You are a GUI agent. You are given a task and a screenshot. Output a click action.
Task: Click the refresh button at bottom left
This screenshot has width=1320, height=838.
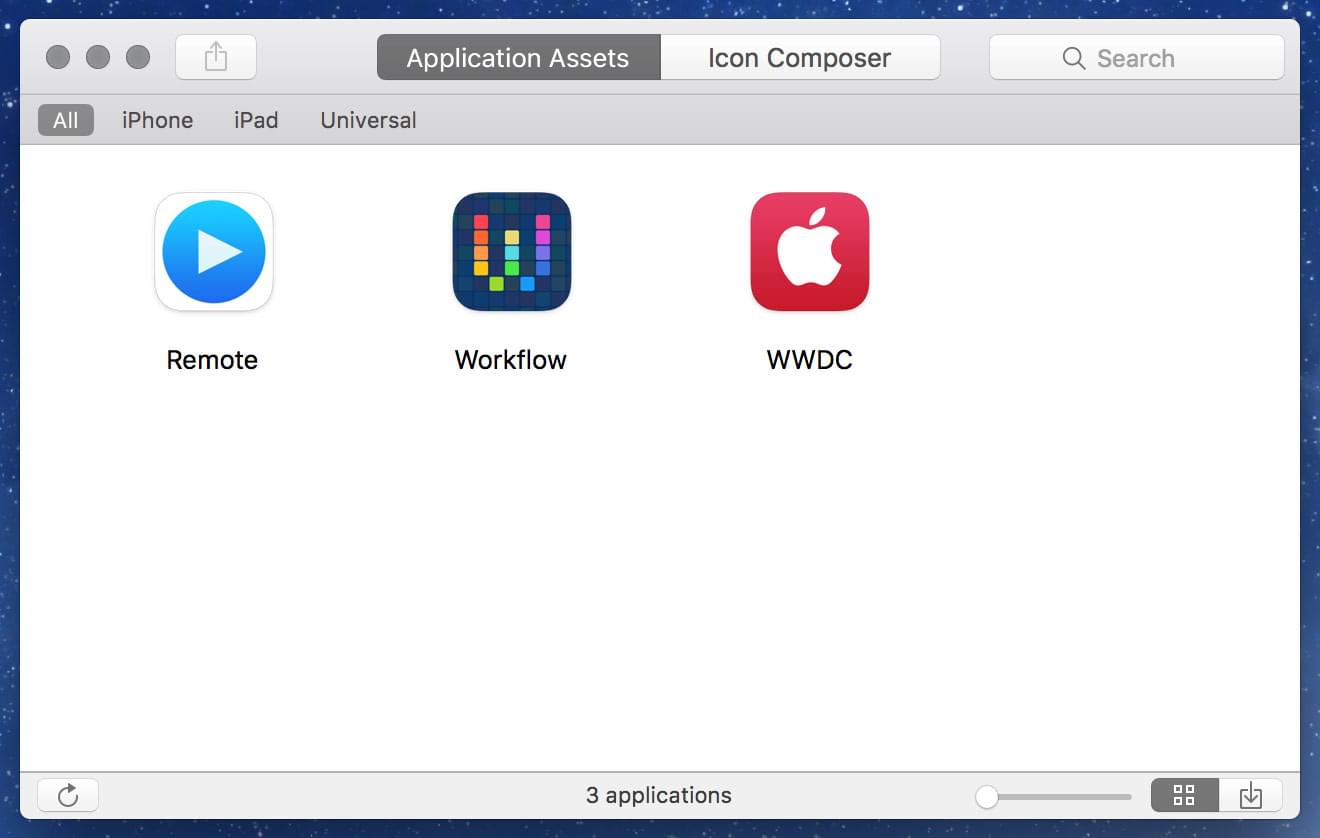[68, 795]
